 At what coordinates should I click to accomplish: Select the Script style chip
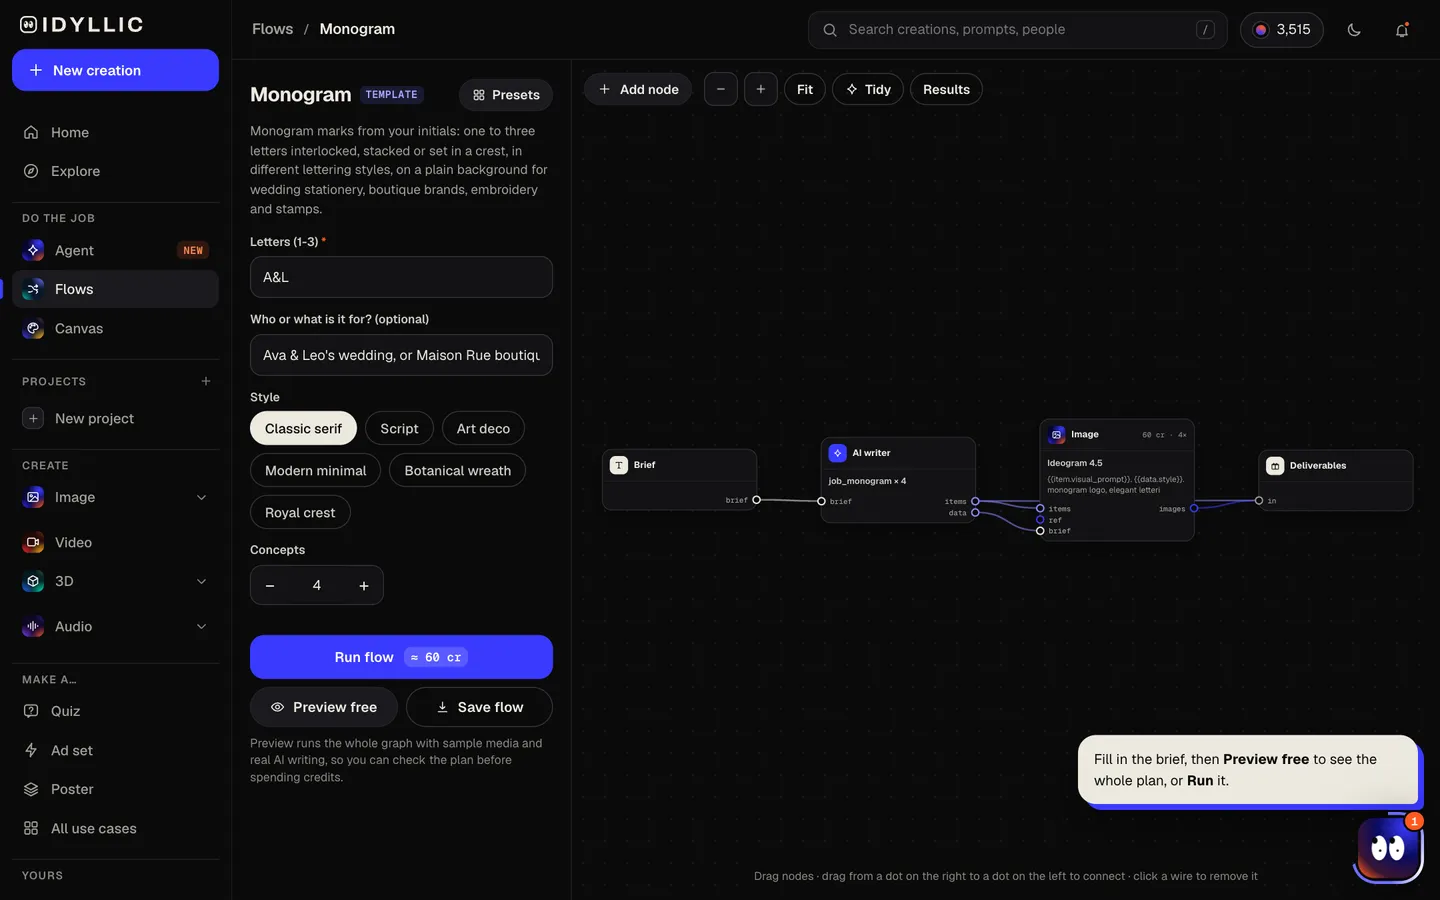coord(399,428)
